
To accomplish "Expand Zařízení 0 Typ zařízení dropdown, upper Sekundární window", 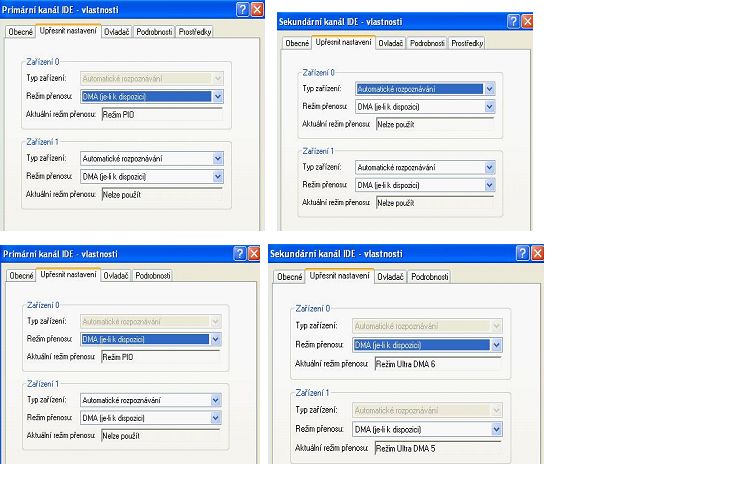I will [489, 89].
